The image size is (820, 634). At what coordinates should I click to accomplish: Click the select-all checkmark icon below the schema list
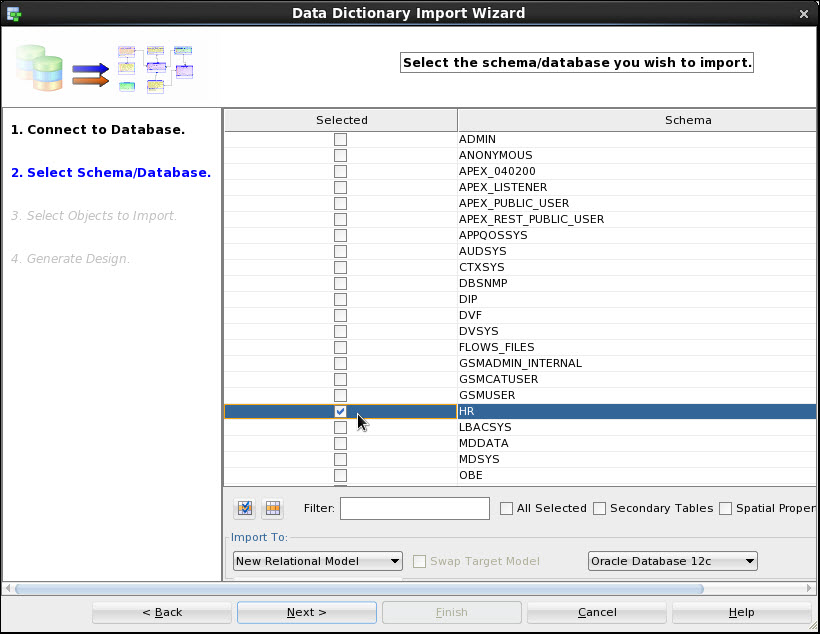pos(244,509)
